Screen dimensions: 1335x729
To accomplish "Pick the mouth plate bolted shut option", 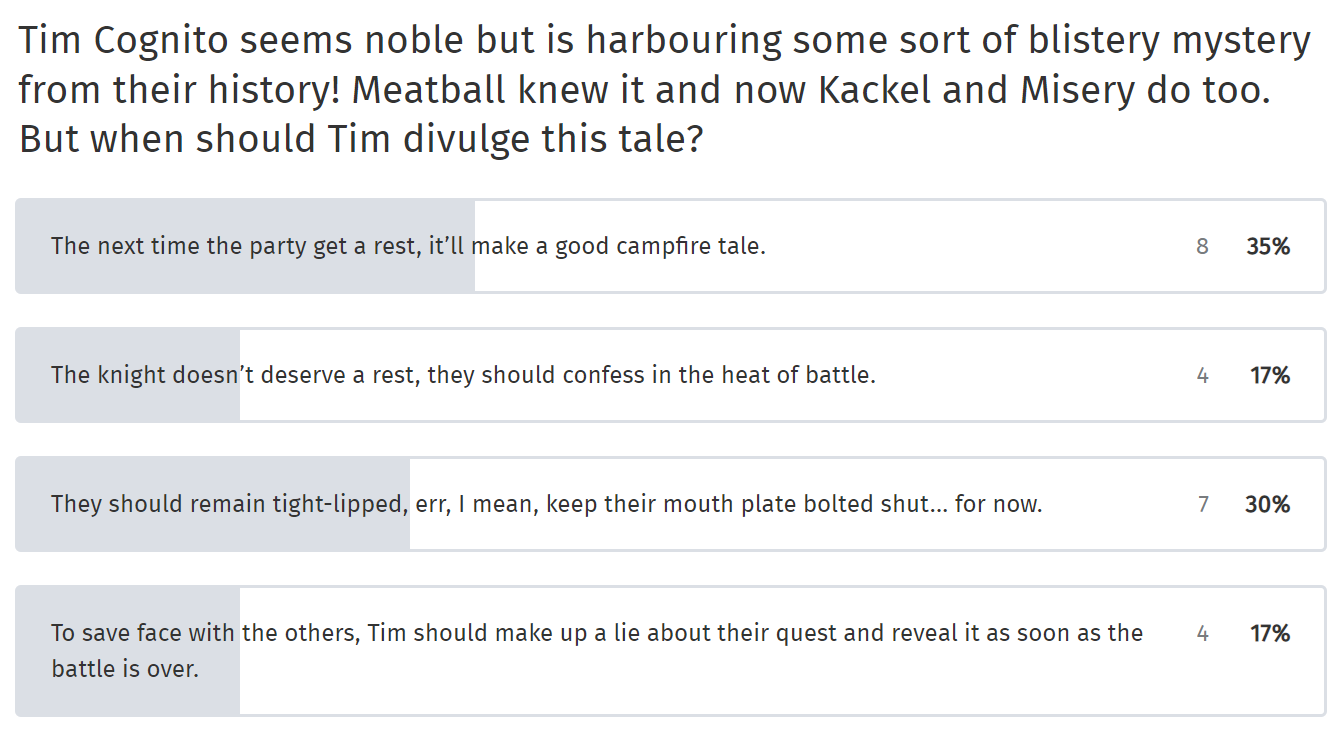I will (670, 504).
